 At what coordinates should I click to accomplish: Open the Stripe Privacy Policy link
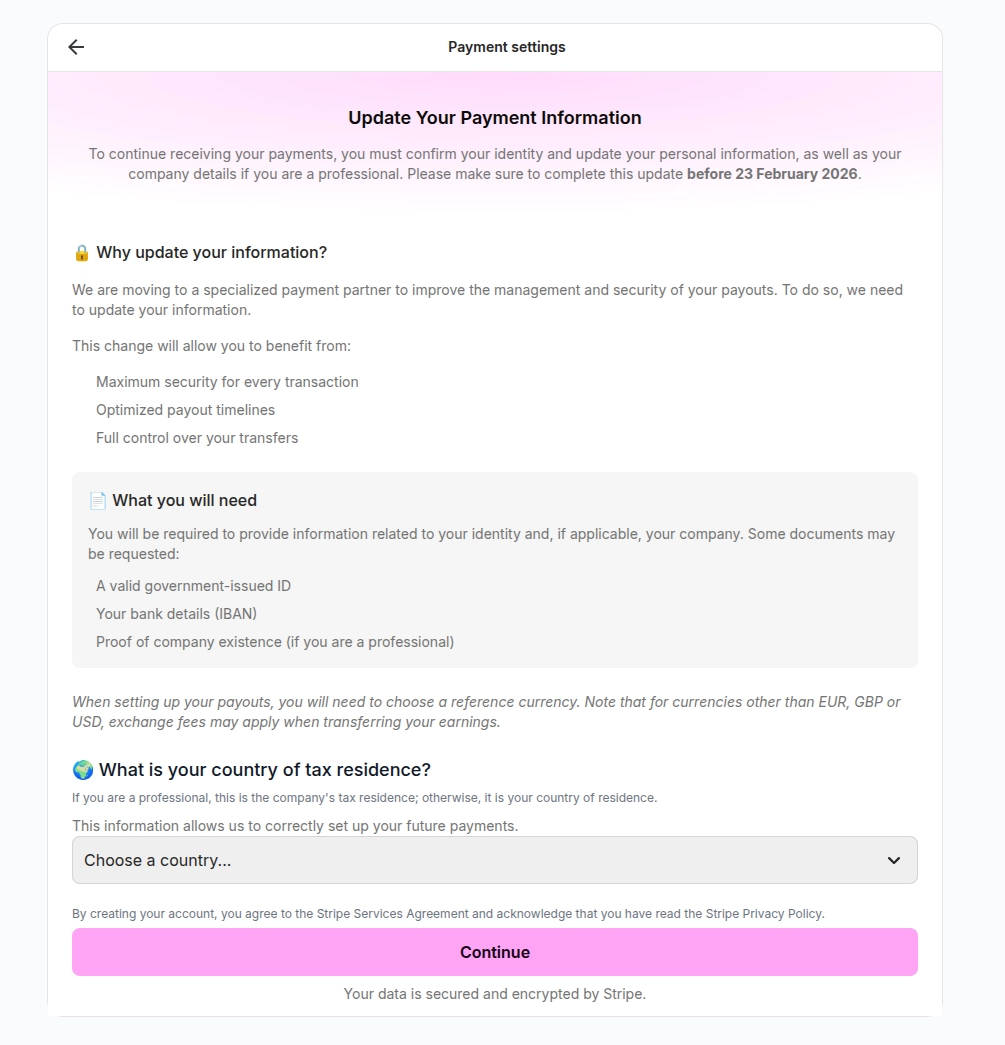tap(764, 914)
